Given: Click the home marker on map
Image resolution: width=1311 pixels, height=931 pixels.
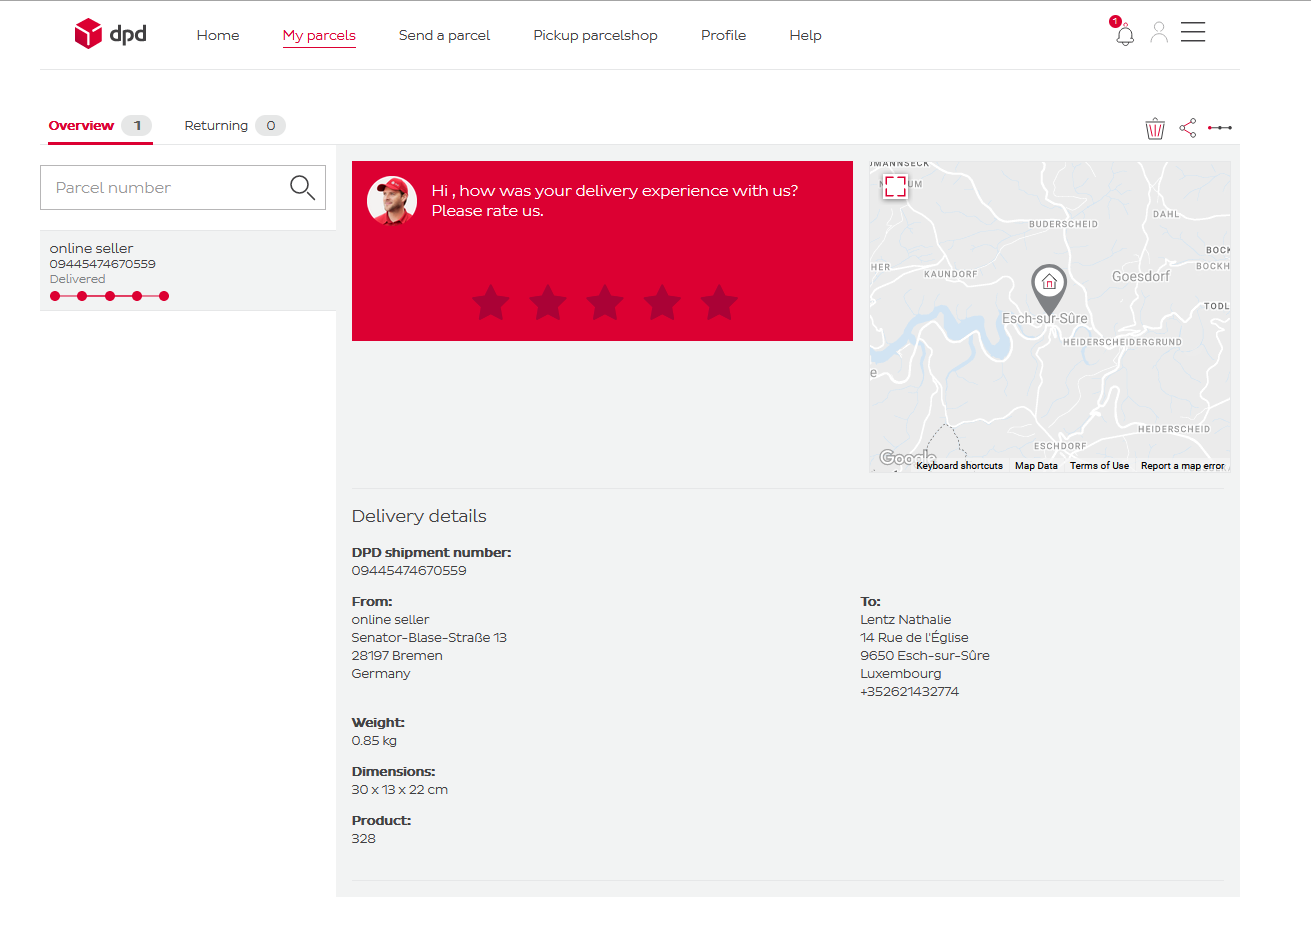Looking at the screenshot, I should 1049,284.
